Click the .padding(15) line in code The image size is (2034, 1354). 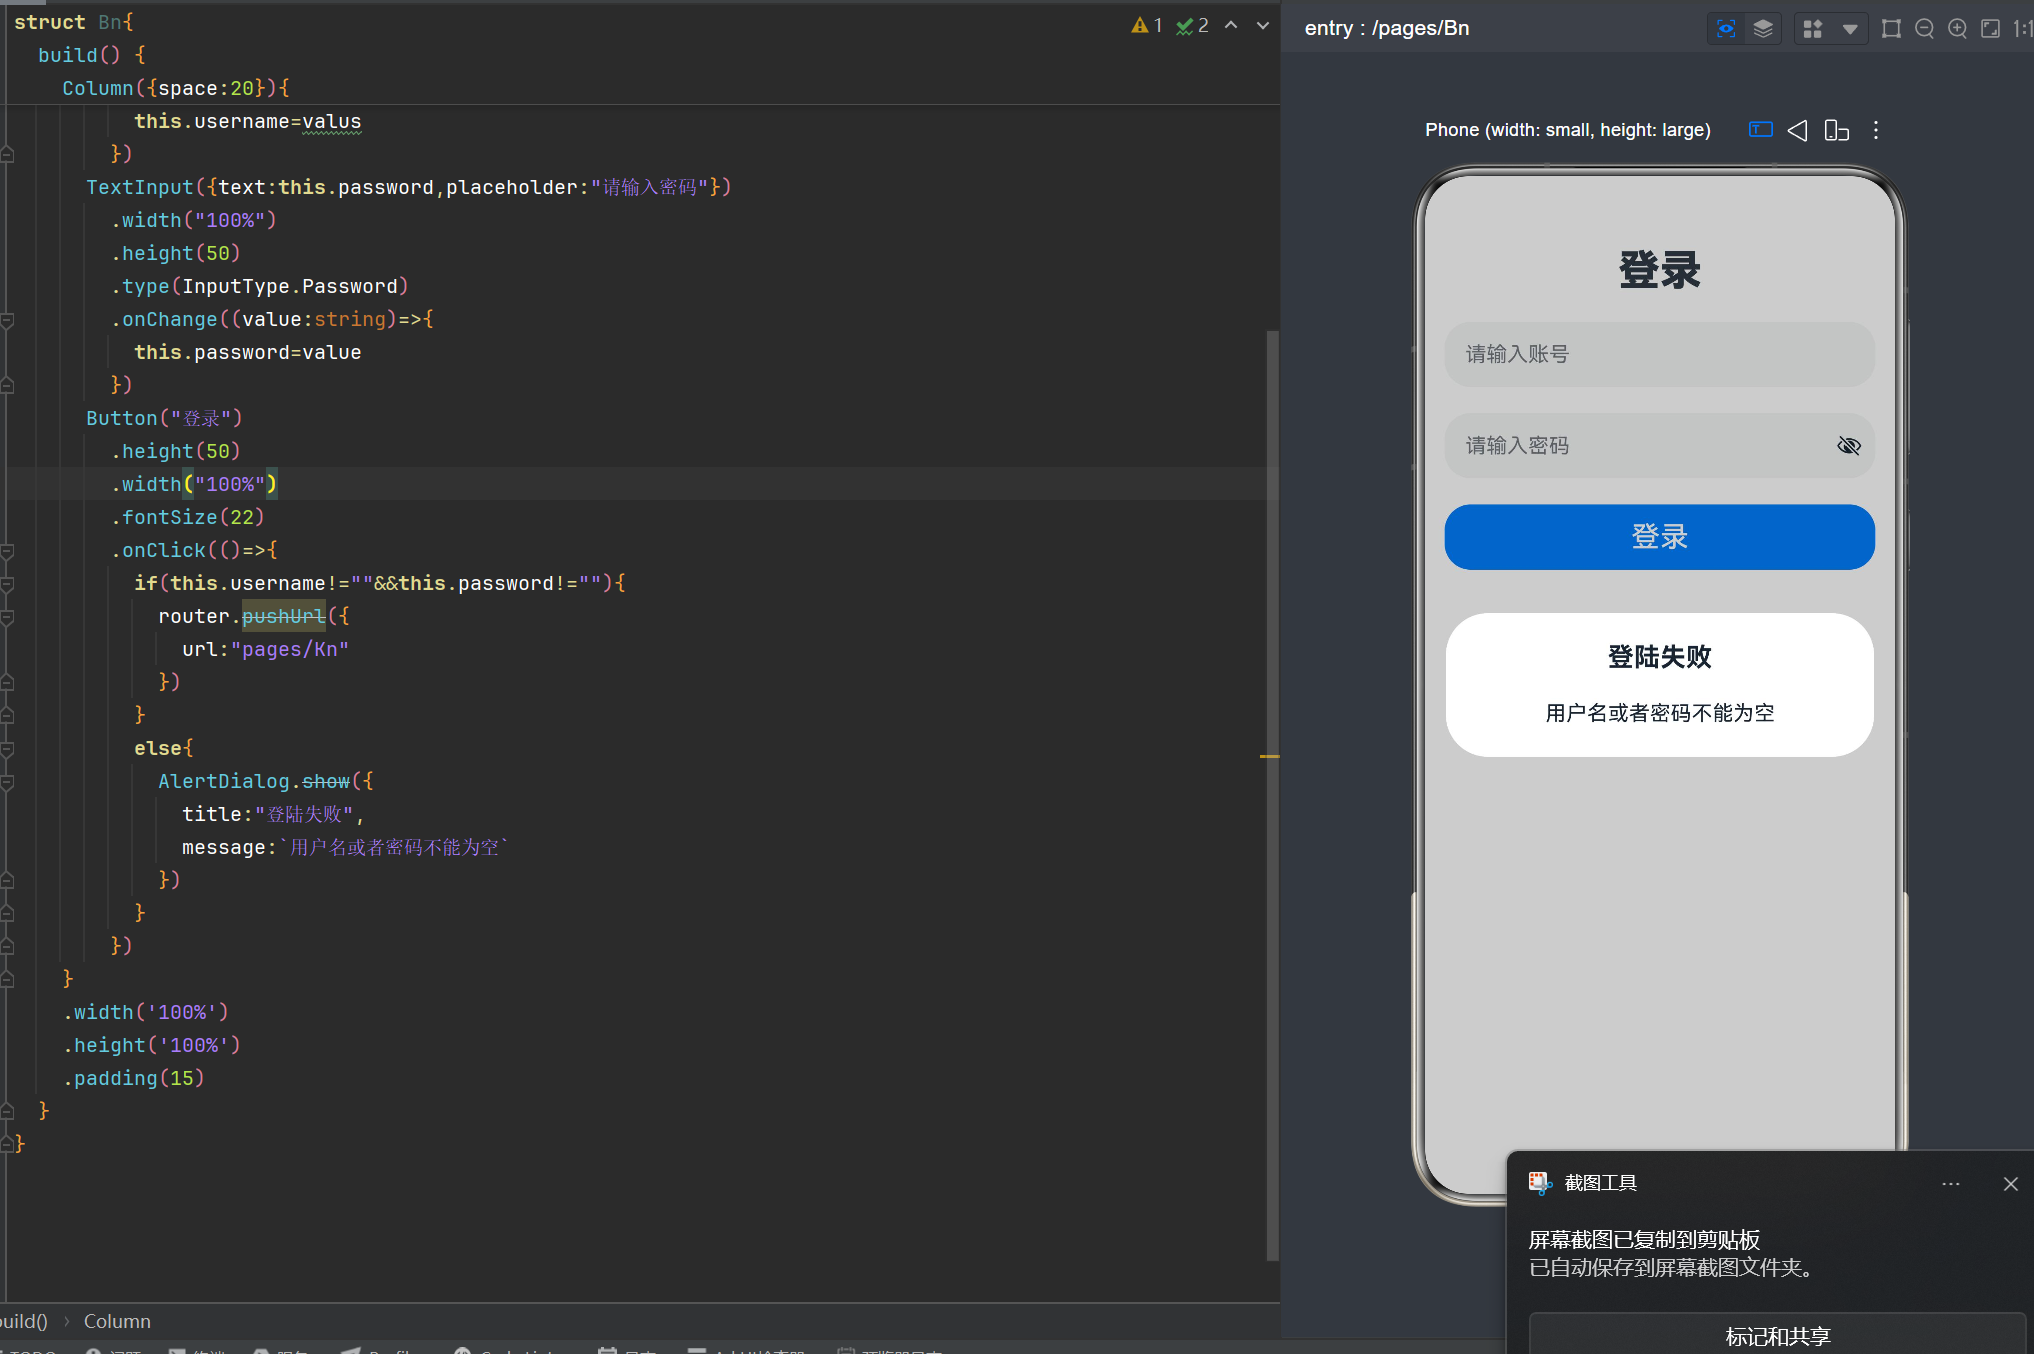point(134,1078)
